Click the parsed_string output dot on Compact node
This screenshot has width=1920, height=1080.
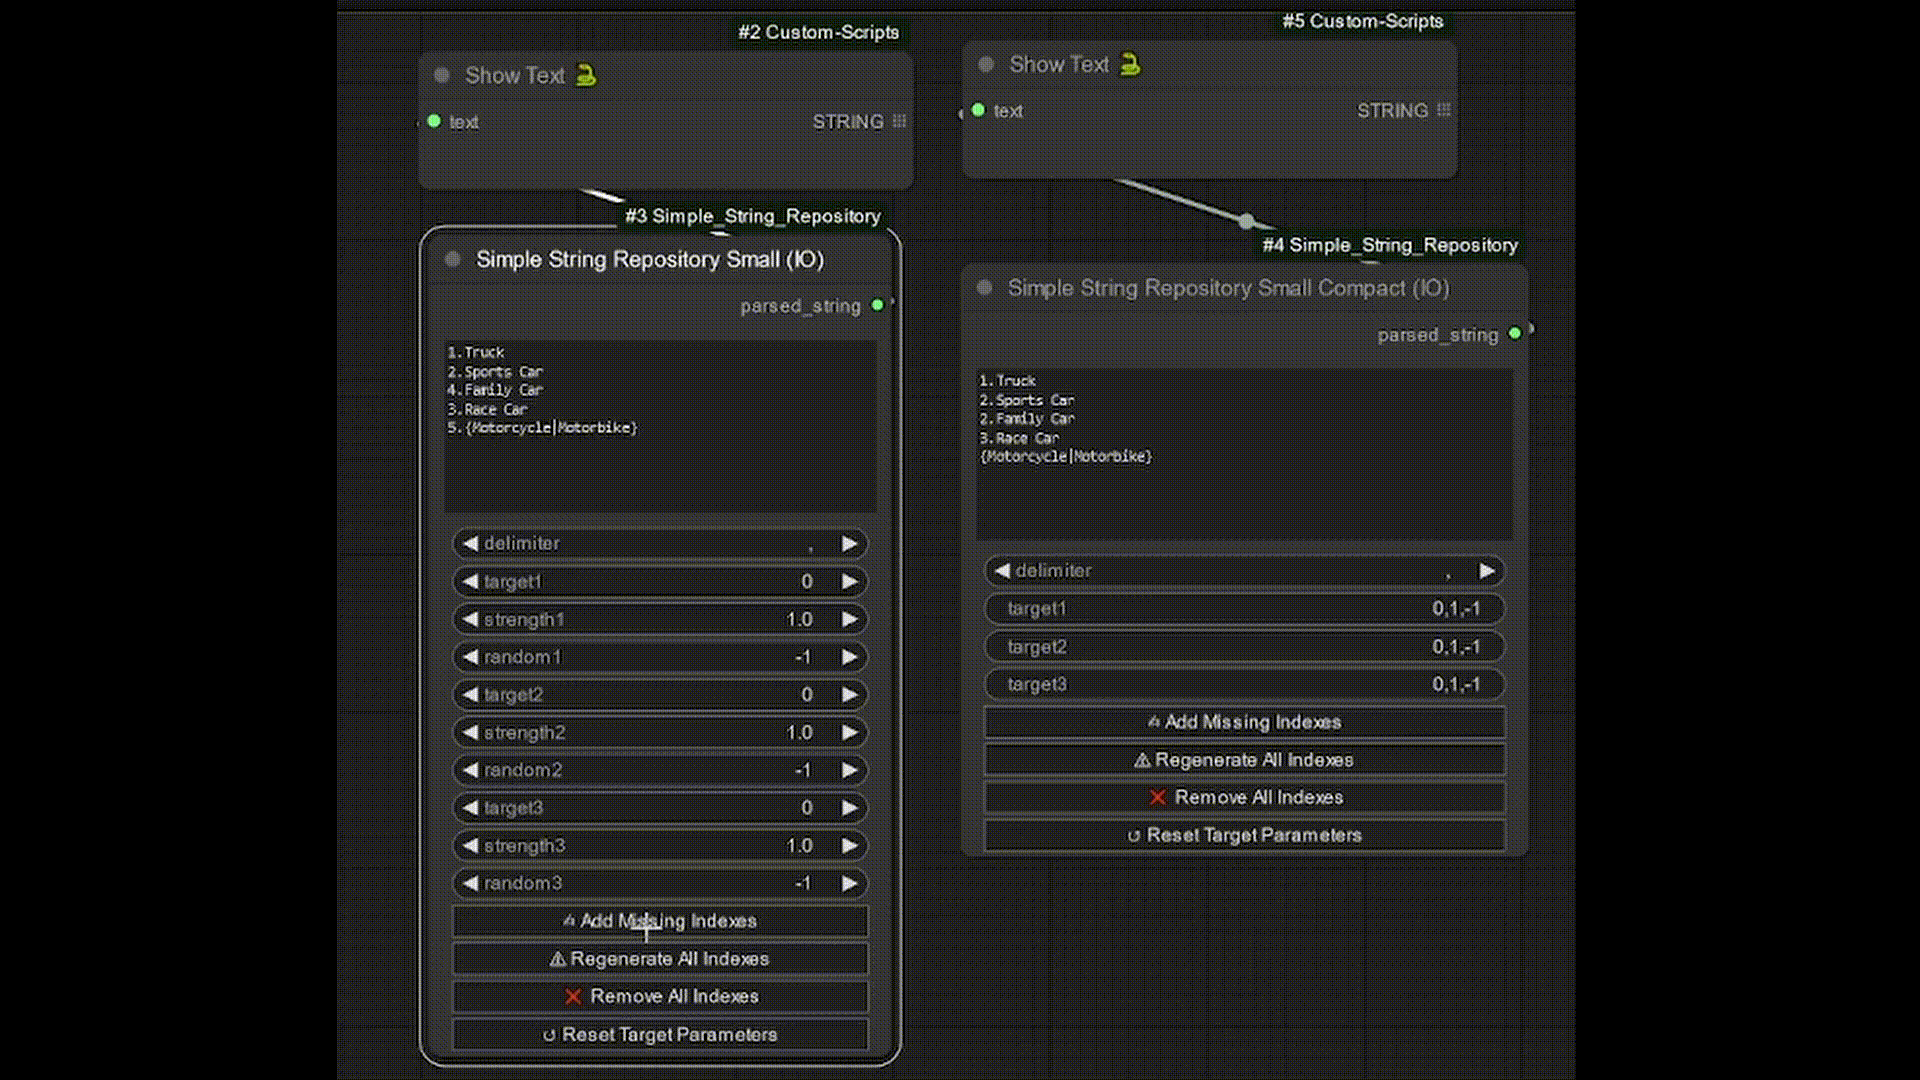pyautogui.click(x=1515, y=334)
